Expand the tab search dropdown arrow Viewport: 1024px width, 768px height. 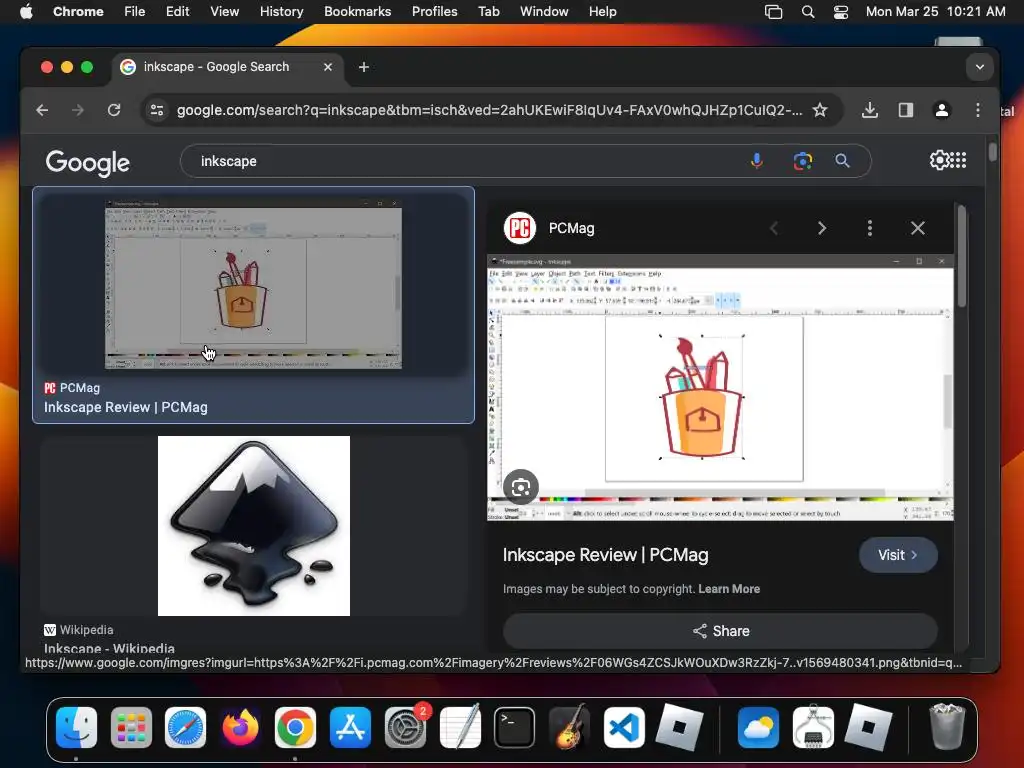(x=980, y=67)
